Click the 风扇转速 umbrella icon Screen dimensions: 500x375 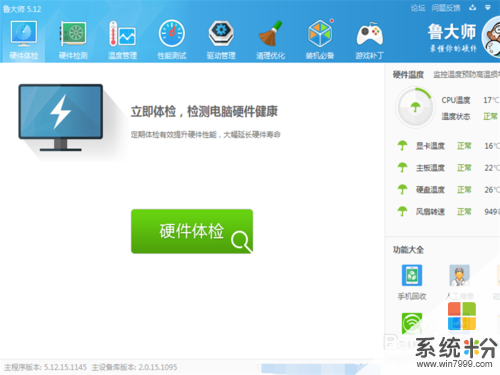coord(402,211)
